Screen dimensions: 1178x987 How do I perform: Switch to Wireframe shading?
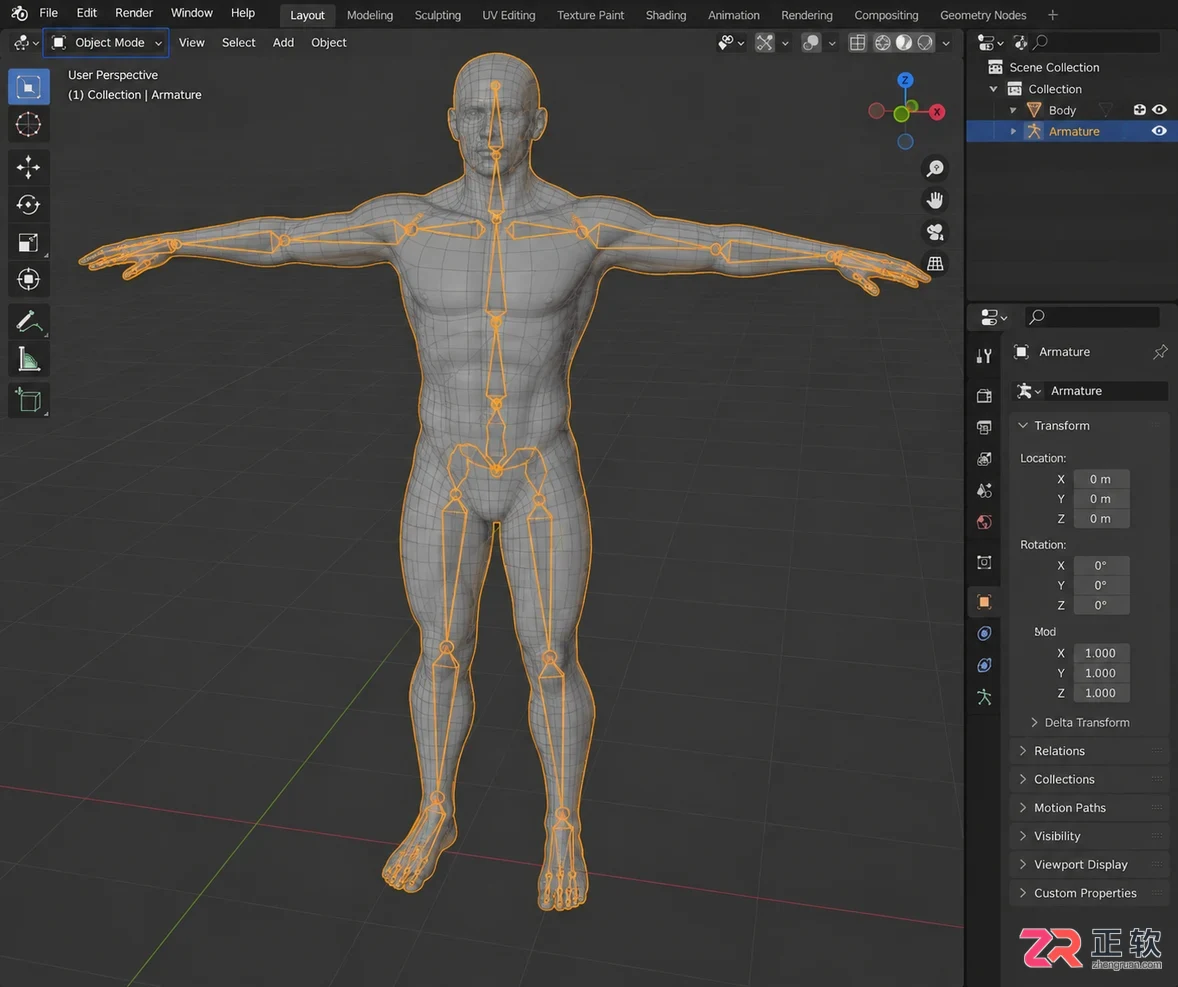883,43
